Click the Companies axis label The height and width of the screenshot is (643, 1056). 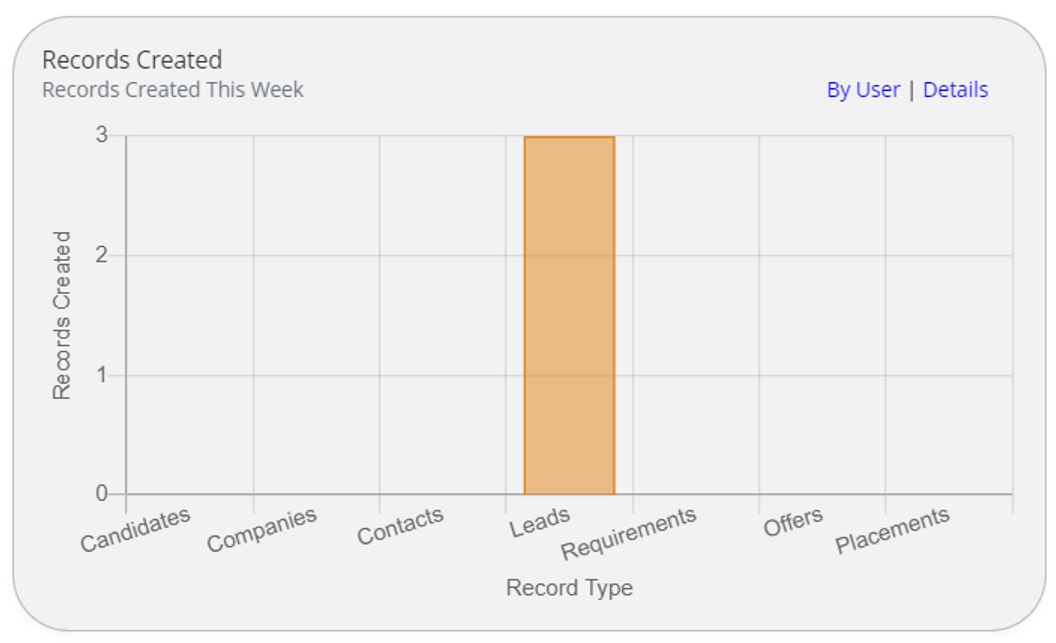[x=261, y=530]
